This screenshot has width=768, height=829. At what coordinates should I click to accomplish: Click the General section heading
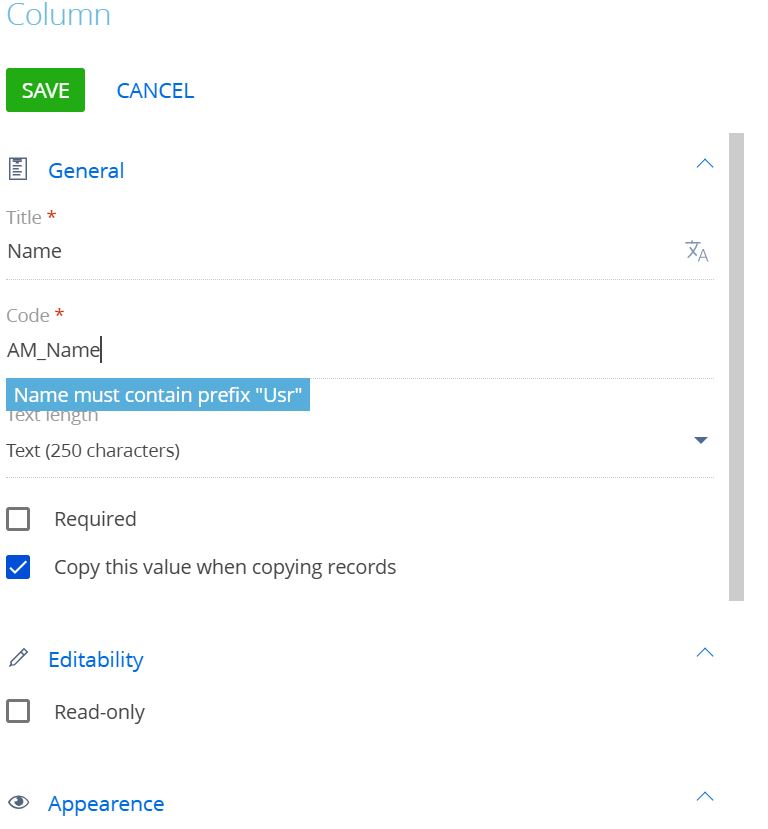[x=86, y=171]
